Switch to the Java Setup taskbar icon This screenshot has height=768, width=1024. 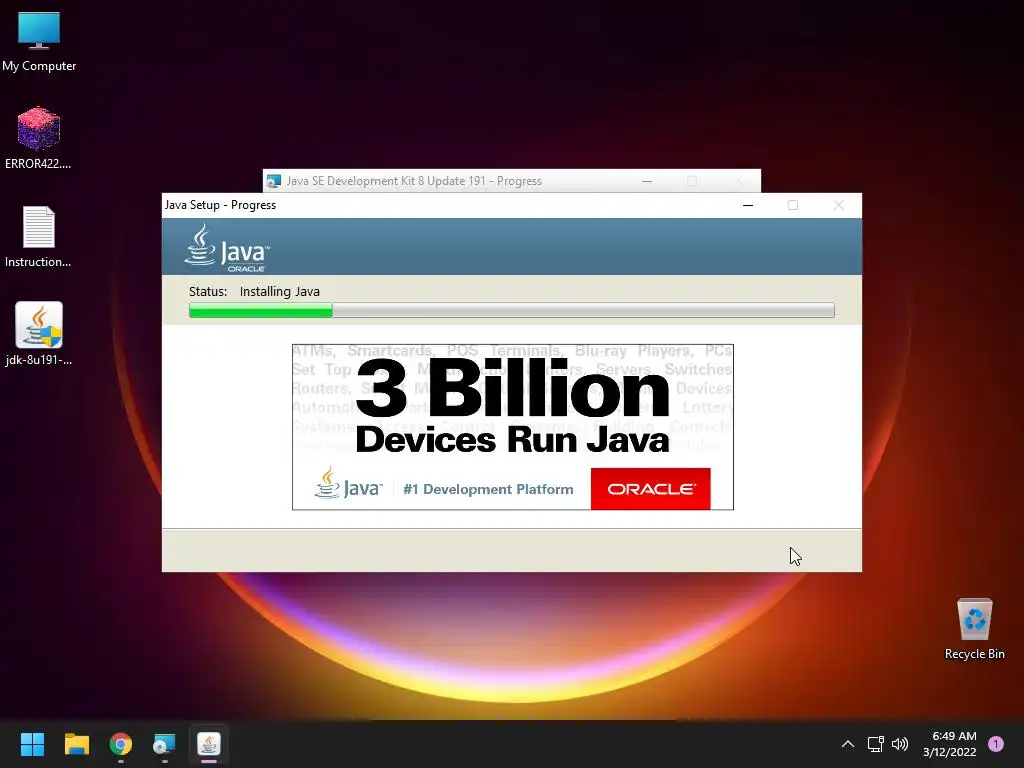[209, 744]
